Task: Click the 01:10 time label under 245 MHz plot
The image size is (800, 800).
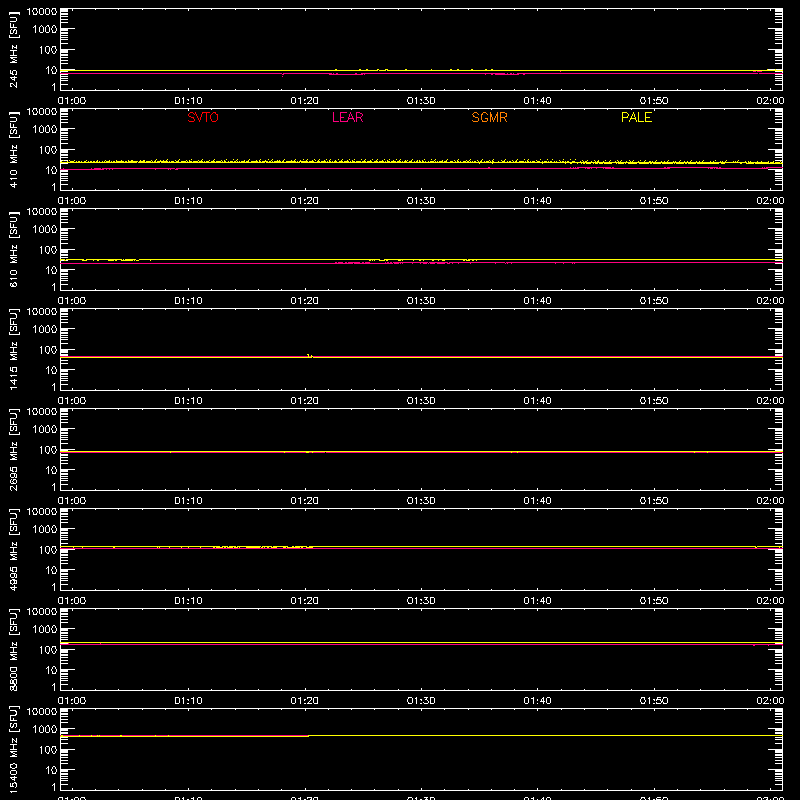Action: click(188, 101)
